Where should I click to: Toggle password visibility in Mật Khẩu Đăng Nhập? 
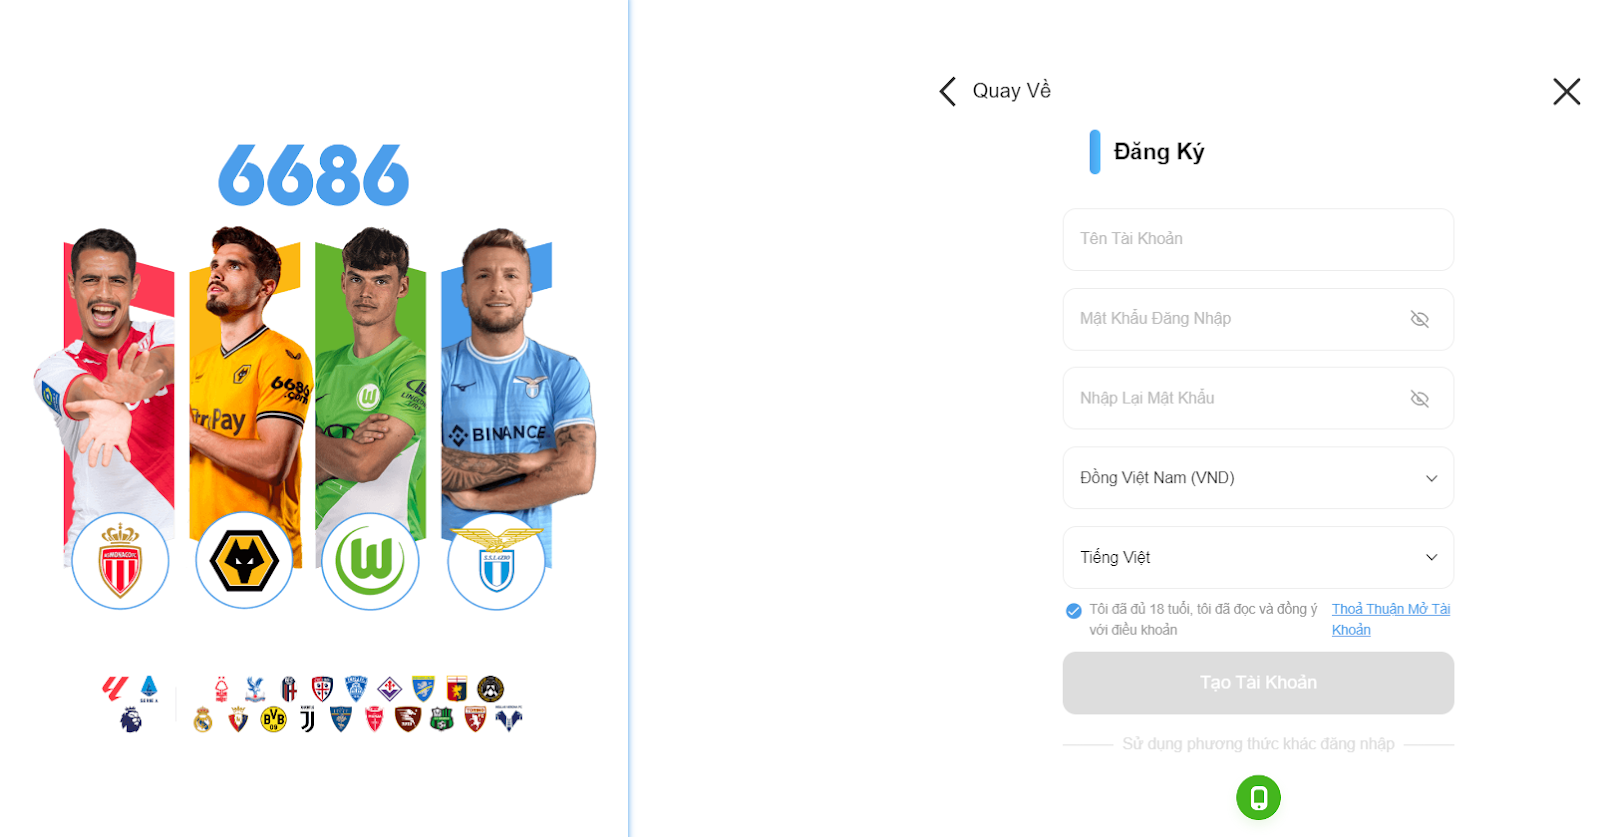pyautogui.click(x=1419, y=319)
